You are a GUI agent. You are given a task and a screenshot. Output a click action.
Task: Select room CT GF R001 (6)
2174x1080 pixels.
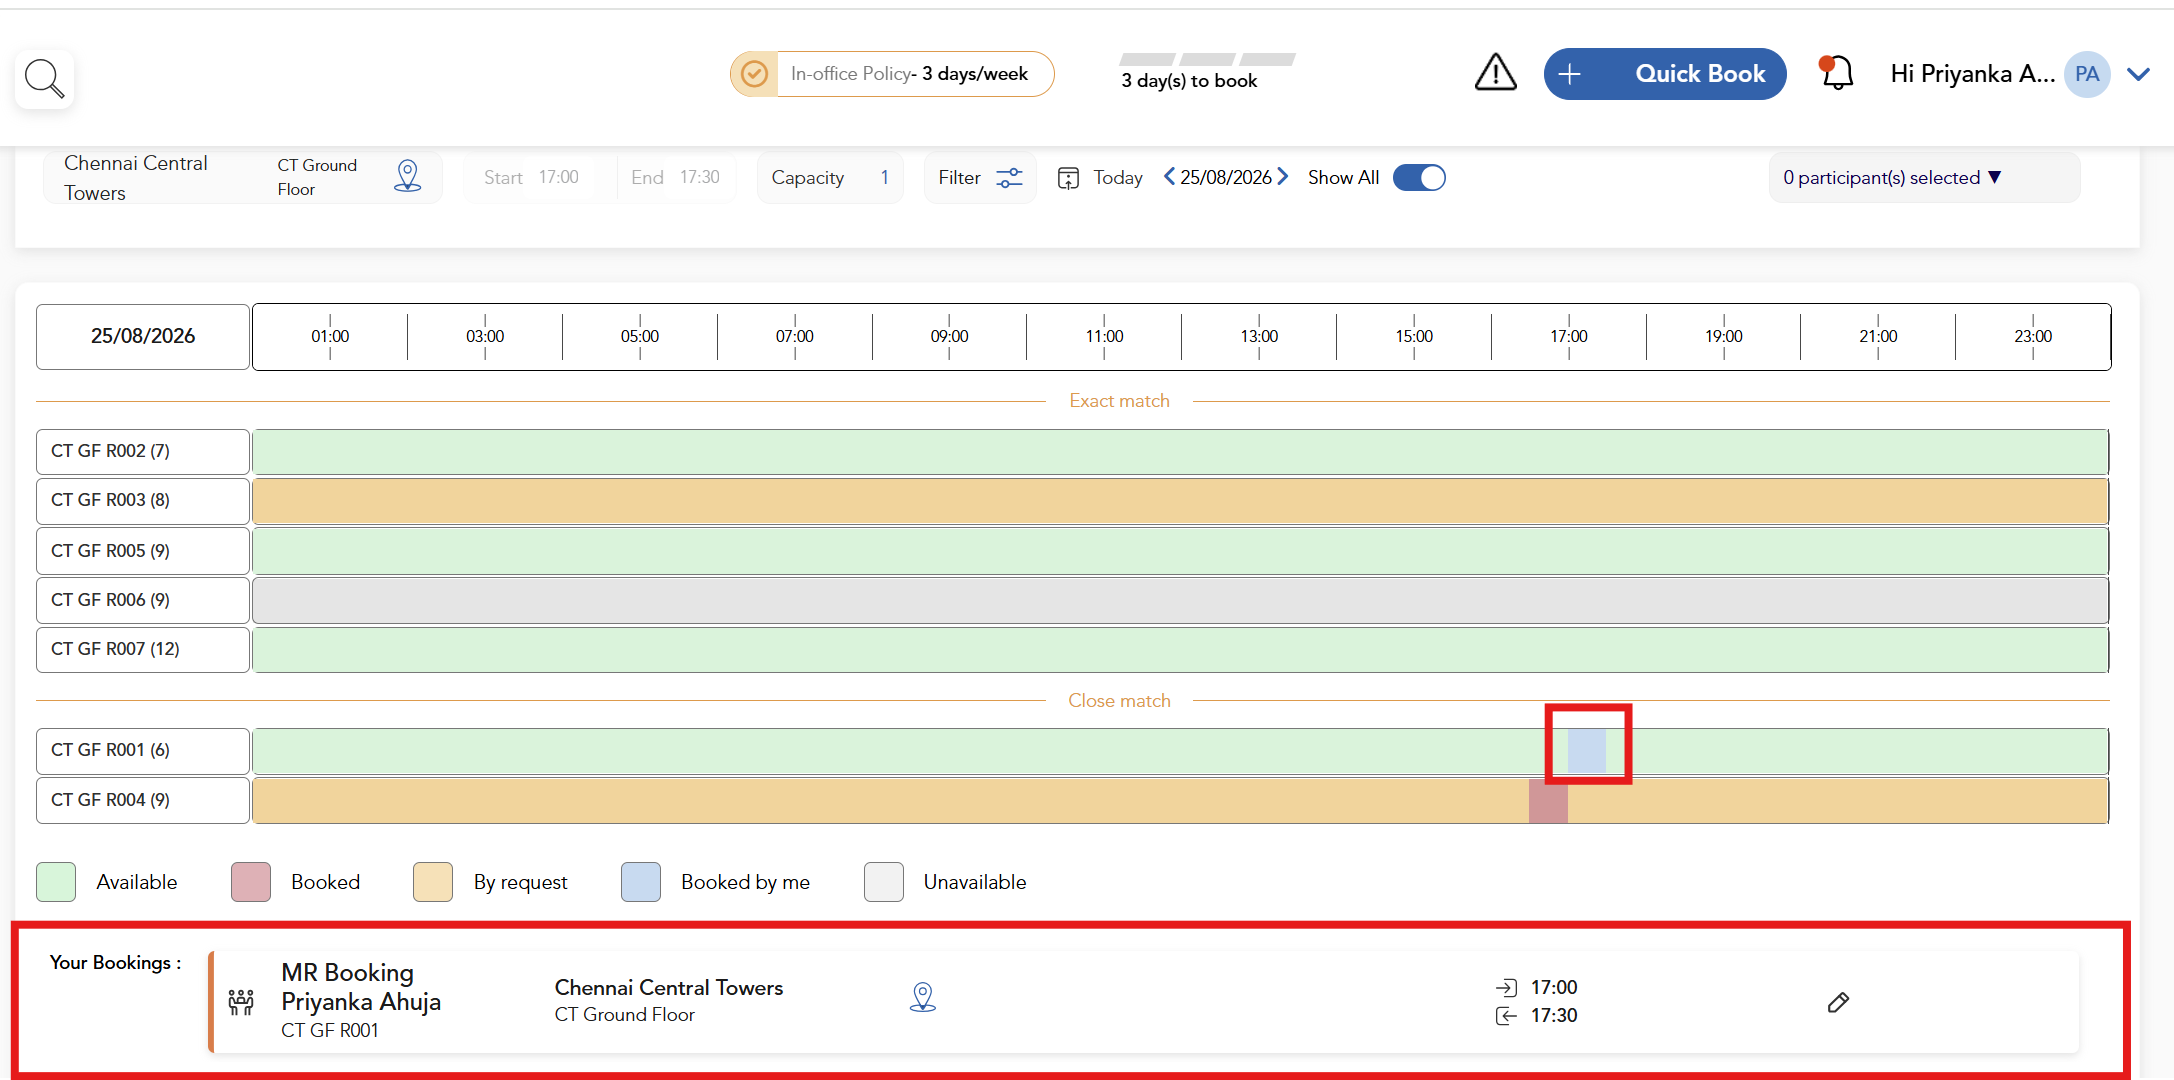143,751
